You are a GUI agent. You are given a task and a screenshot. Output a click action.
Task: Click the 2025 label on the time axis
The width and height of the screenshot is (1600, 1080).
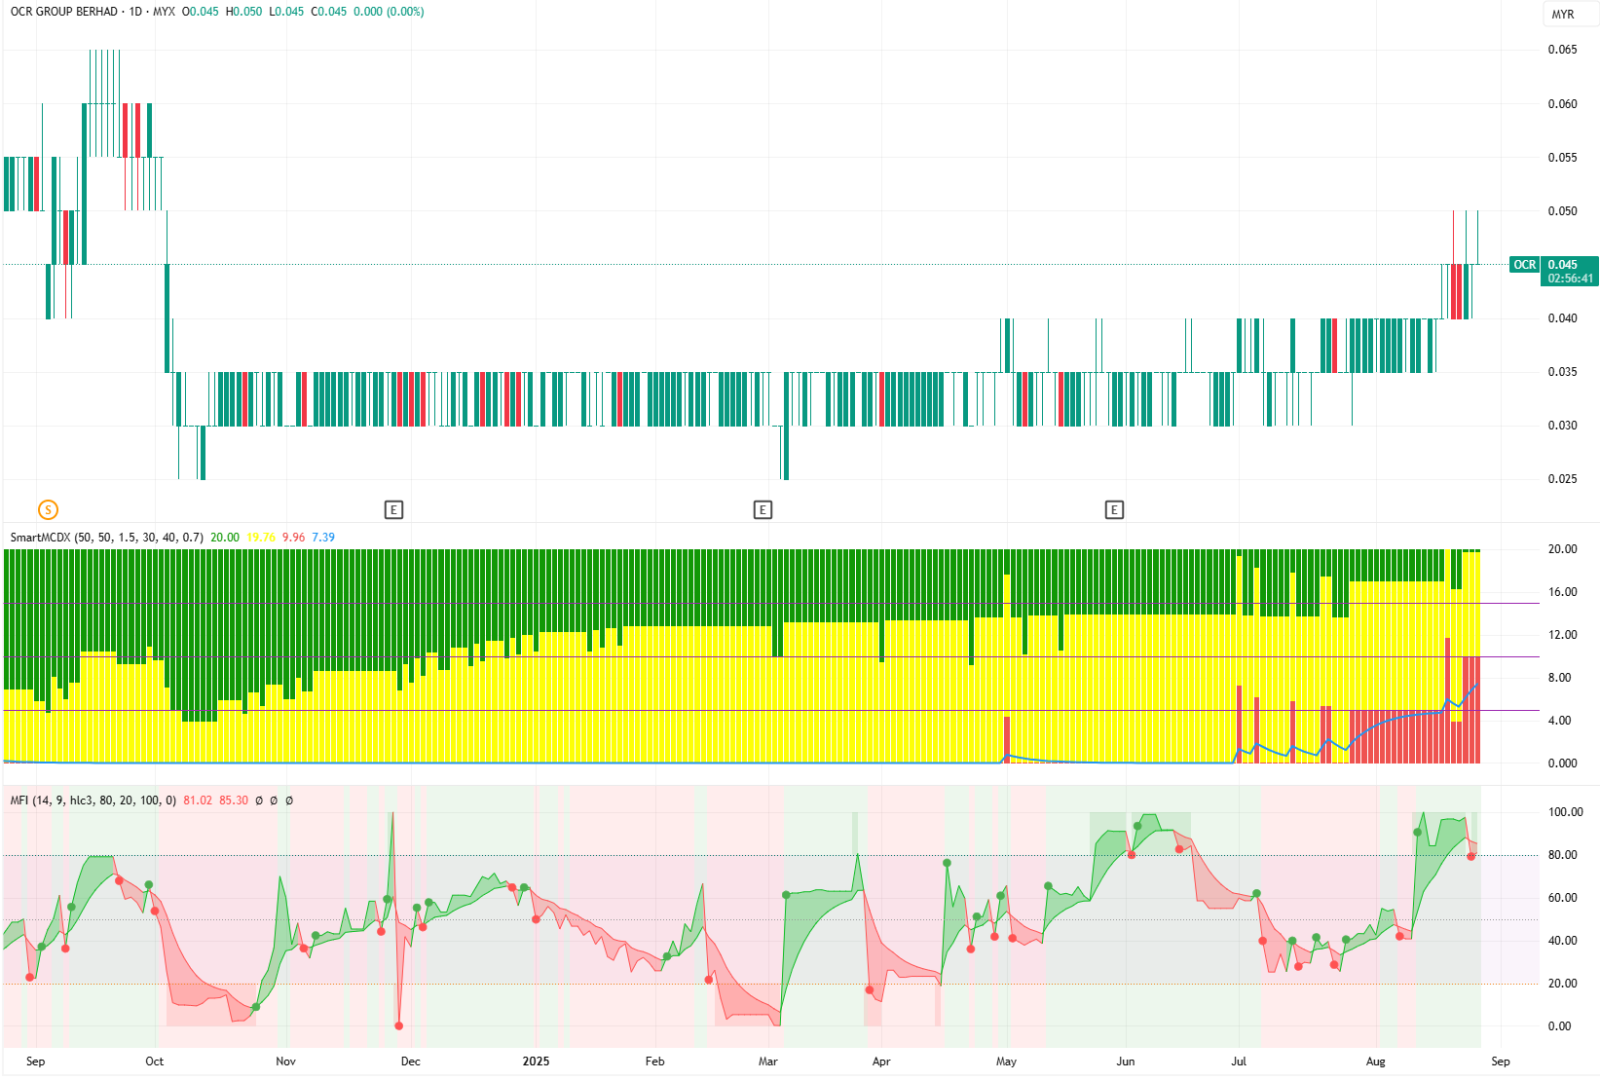click(x=536, y=1062)
